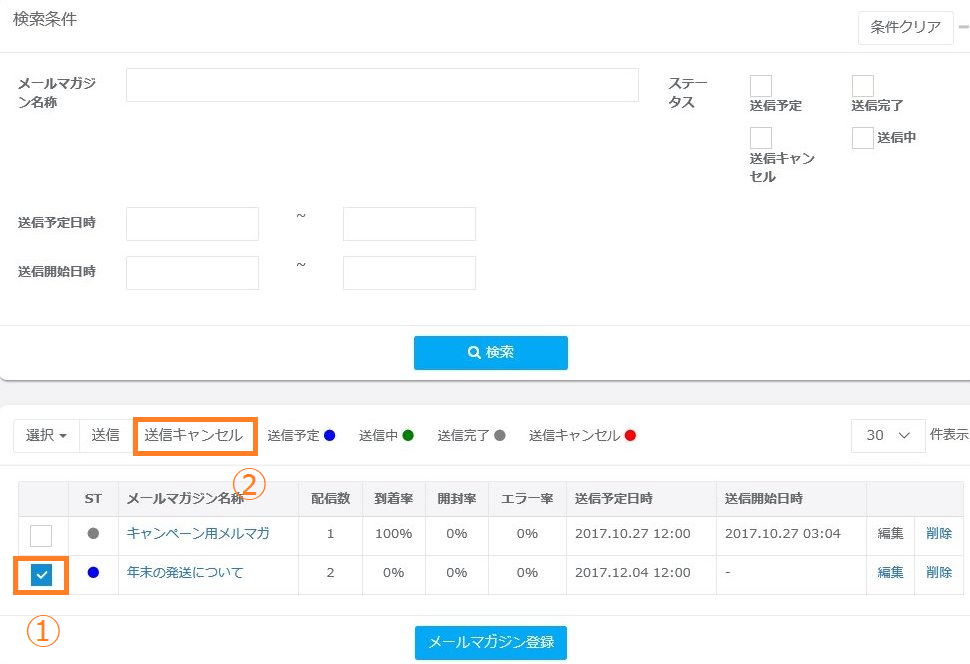Open the 選択 dropdown menu
This screenshot has width=970, height=664.
[46, 436]
